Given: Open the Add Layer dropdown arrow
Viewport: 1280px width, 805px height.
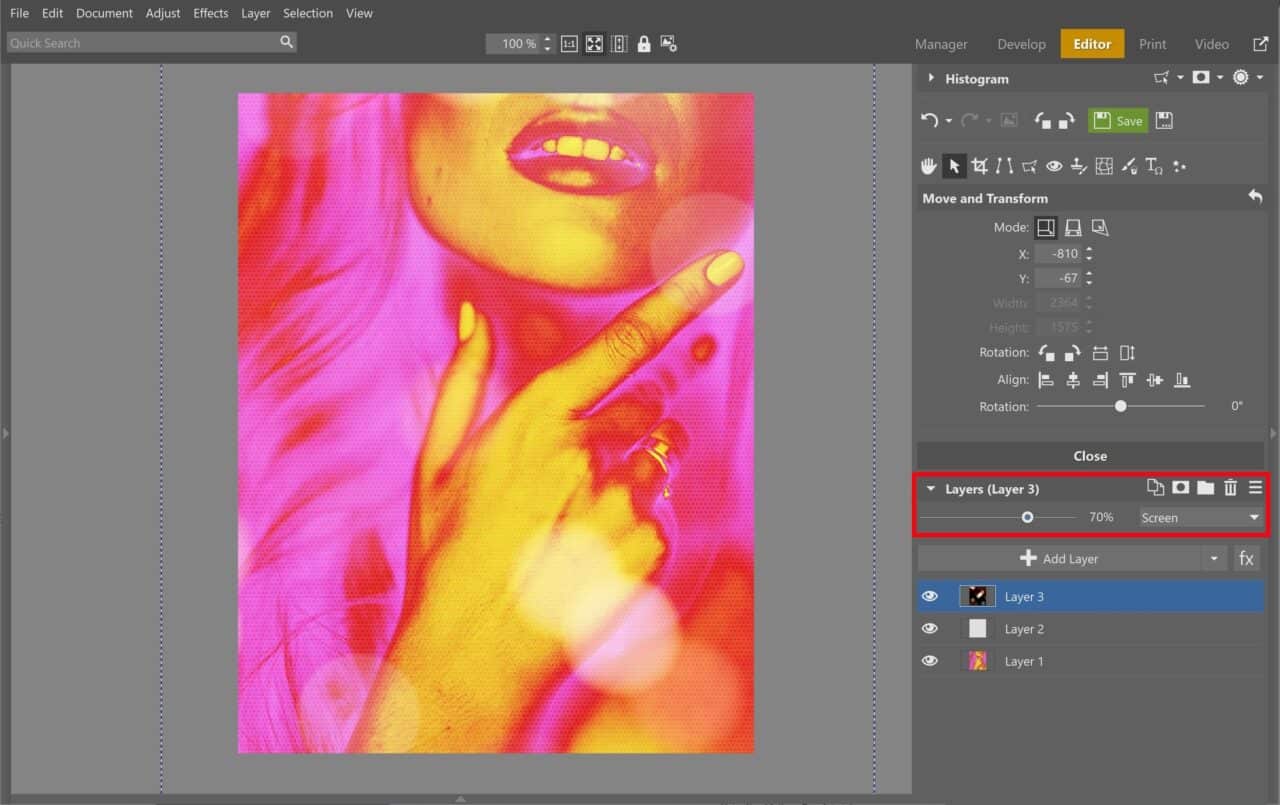Looking at the screenshot, I should pyautogui.click(x=1214, y=558).
